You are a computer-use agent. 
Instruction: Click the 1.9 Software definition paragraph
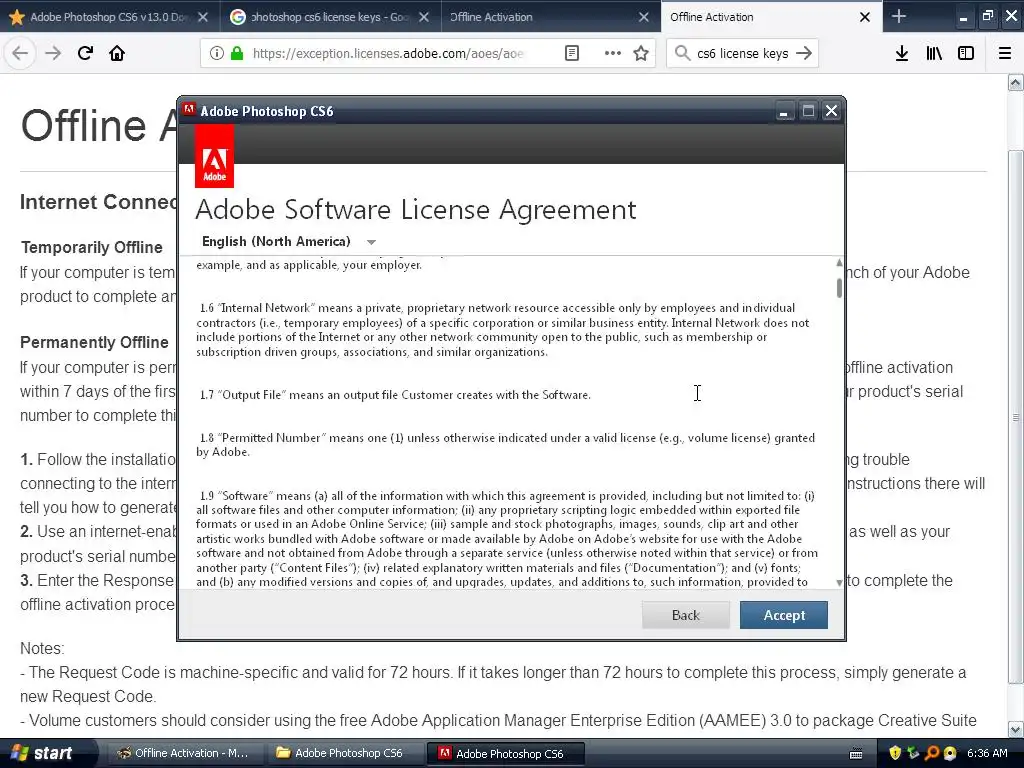(x=507, y=539)
